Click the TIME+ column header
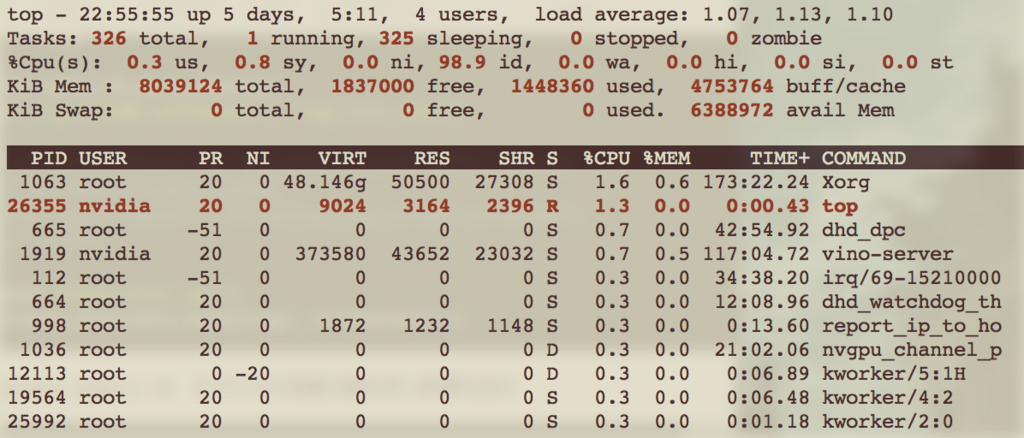Image resolution: width=1024 pixels, height=438 pixels. (780, 158)
